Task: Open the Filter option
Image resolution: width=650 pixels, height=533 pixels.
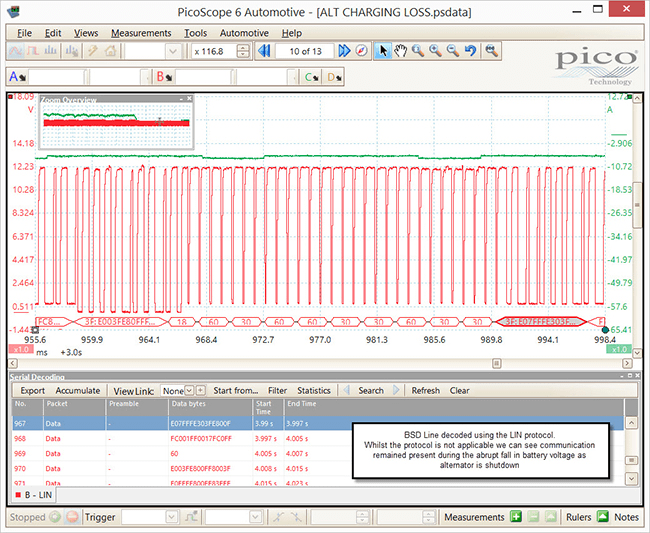Action: click(x=277, y=390)
